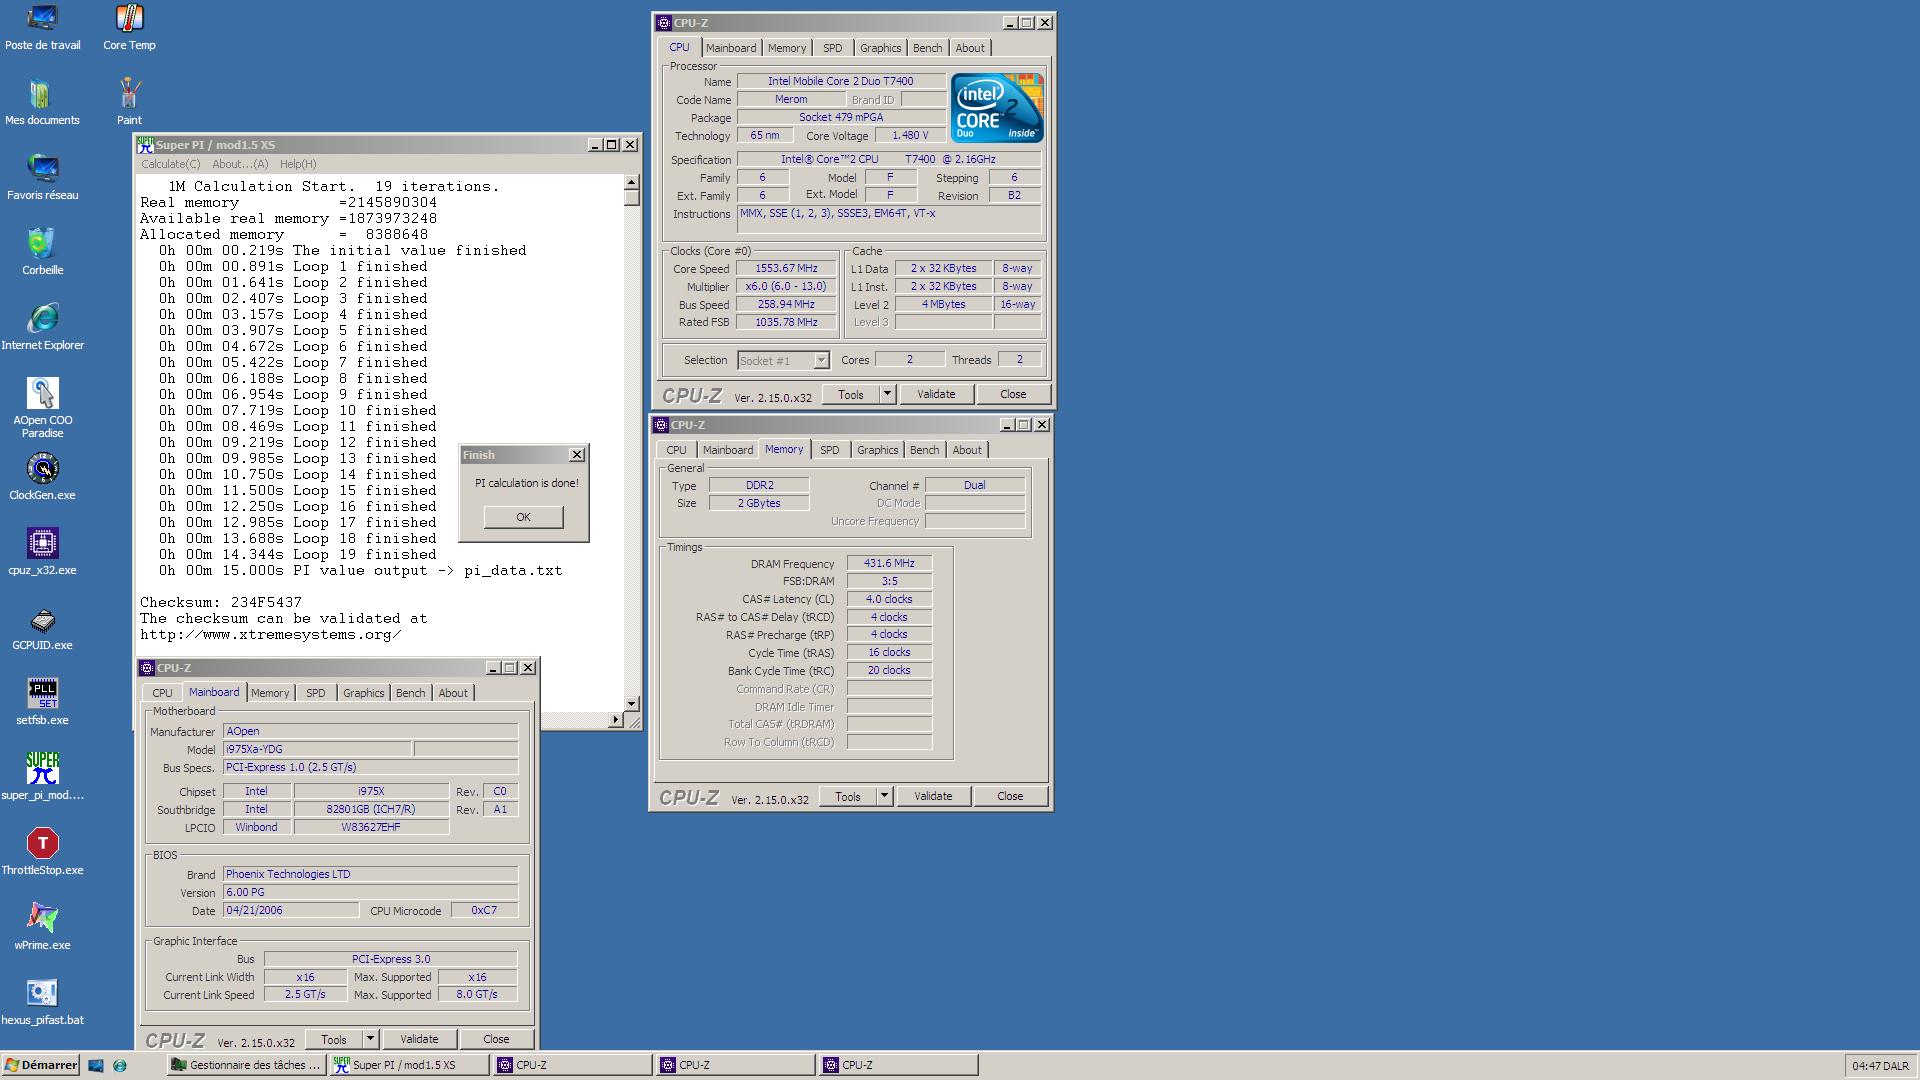Click the CPU-Z title bar icon in Mainboard window
The height and width of the screenshot is (1080, 1920).
point(147,668)
